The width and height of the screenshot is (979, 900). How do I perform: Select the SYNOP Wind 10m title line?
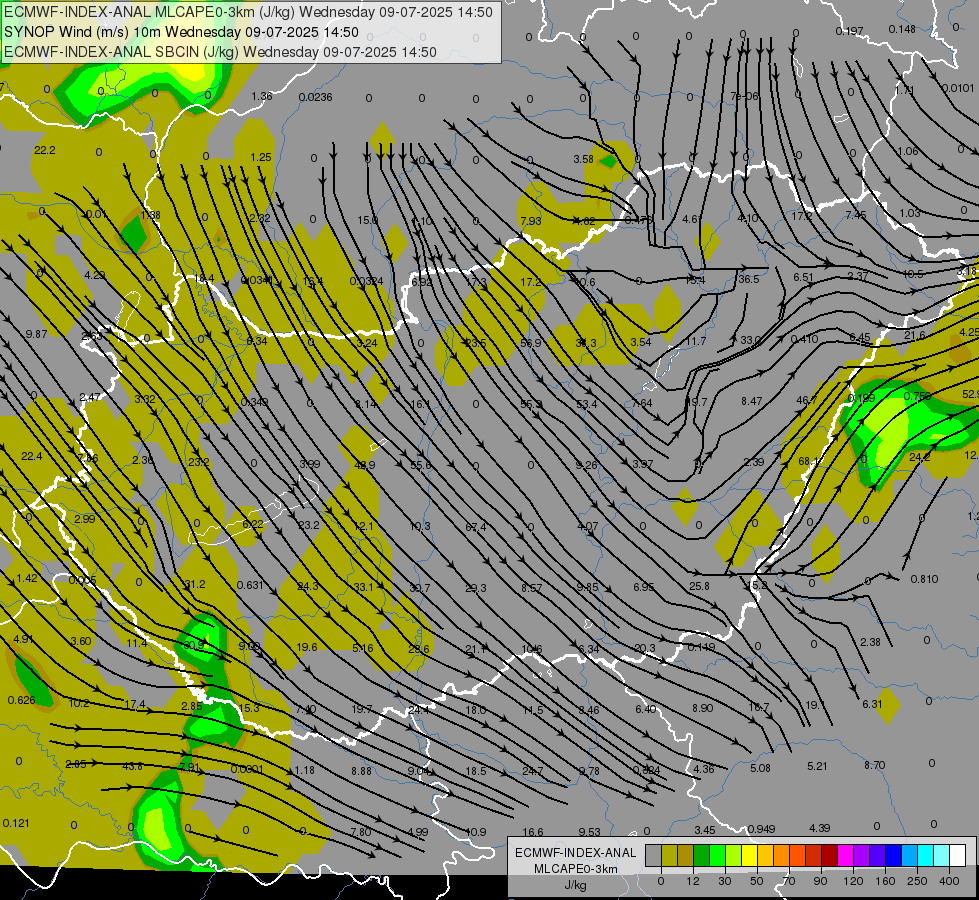[x=181, y=32]
